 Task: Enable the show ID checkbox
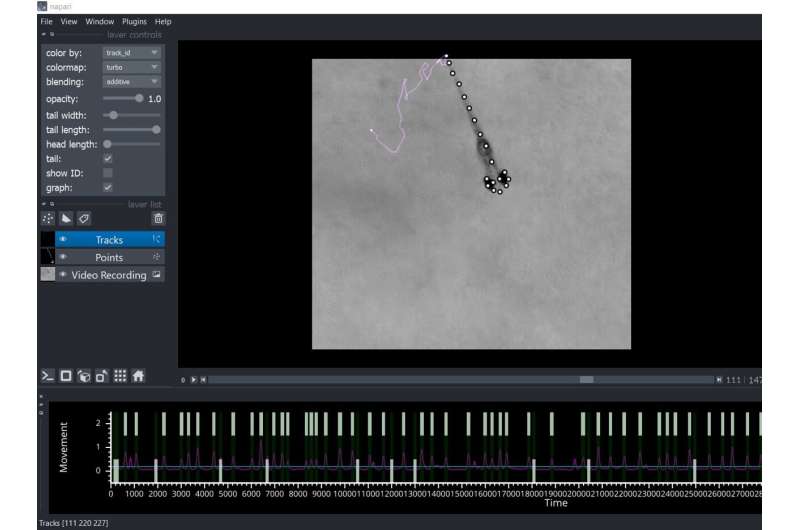pos(108,173)
